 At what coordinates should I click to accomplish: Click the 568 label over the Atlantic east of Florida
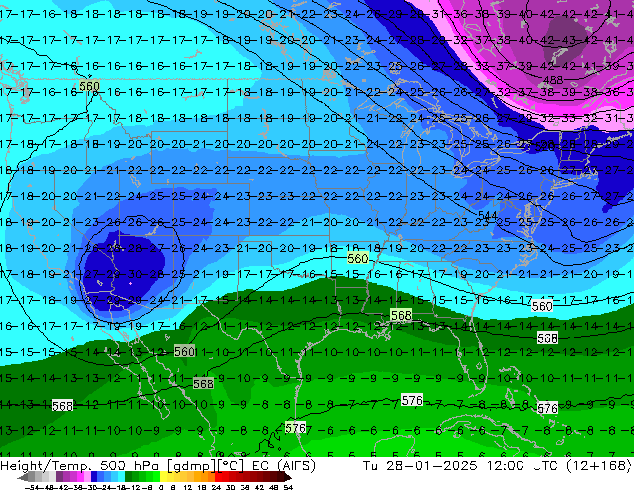click(547, 338)
